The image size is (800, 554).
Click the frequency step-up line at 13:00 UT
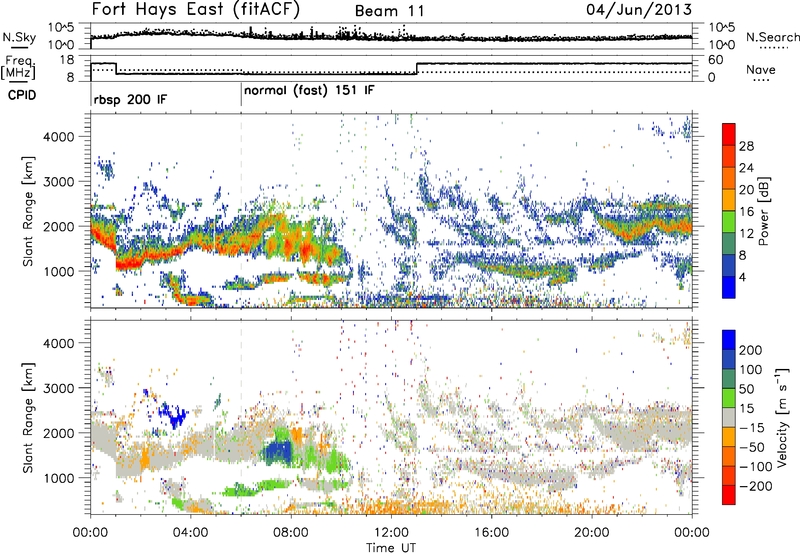[417, 68]
